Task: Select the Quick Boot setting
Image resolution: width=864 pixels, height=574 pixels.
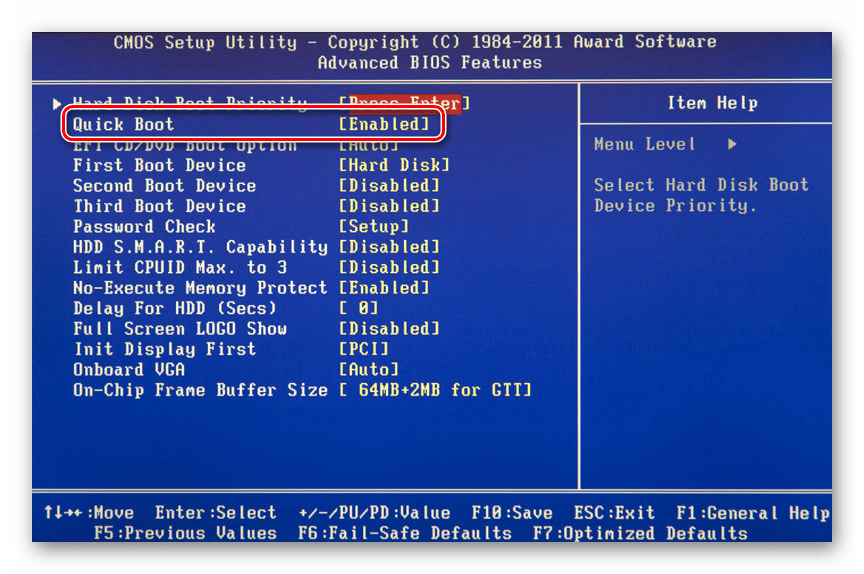Action: click(123, 125)
